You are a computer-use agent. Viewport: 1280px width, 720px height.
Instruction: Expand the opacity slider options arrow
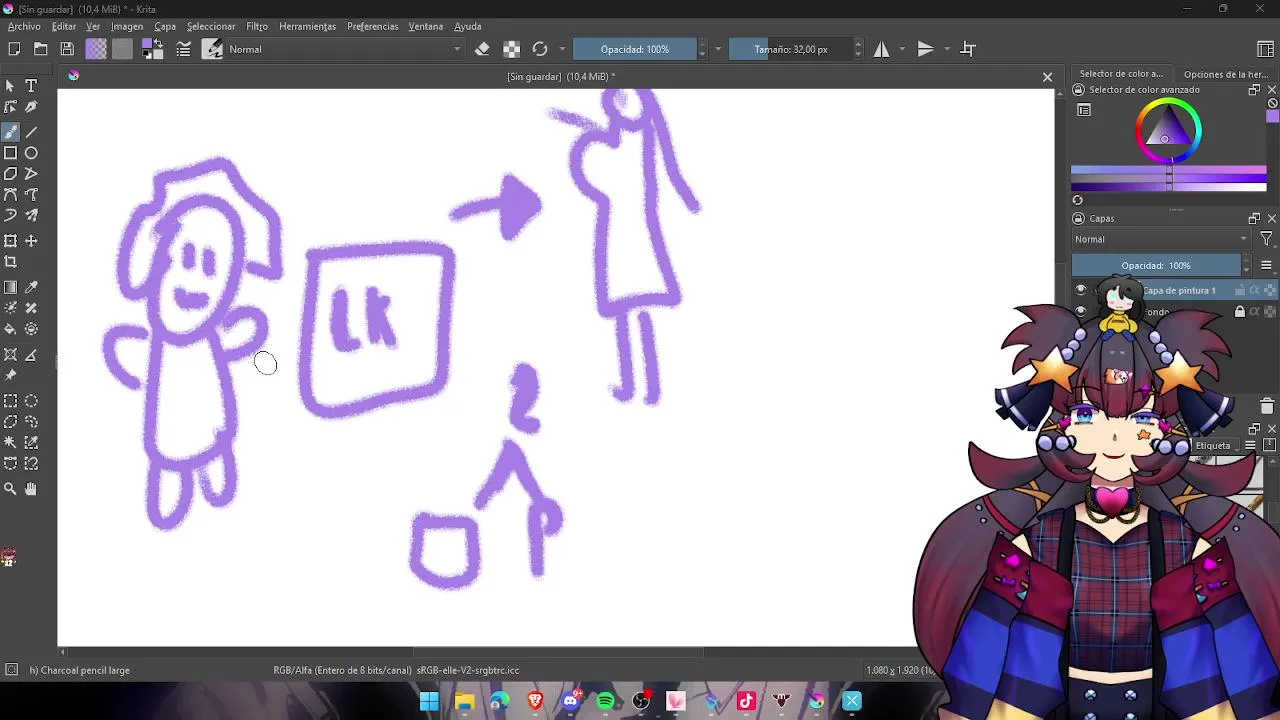[x=718, y=49]
